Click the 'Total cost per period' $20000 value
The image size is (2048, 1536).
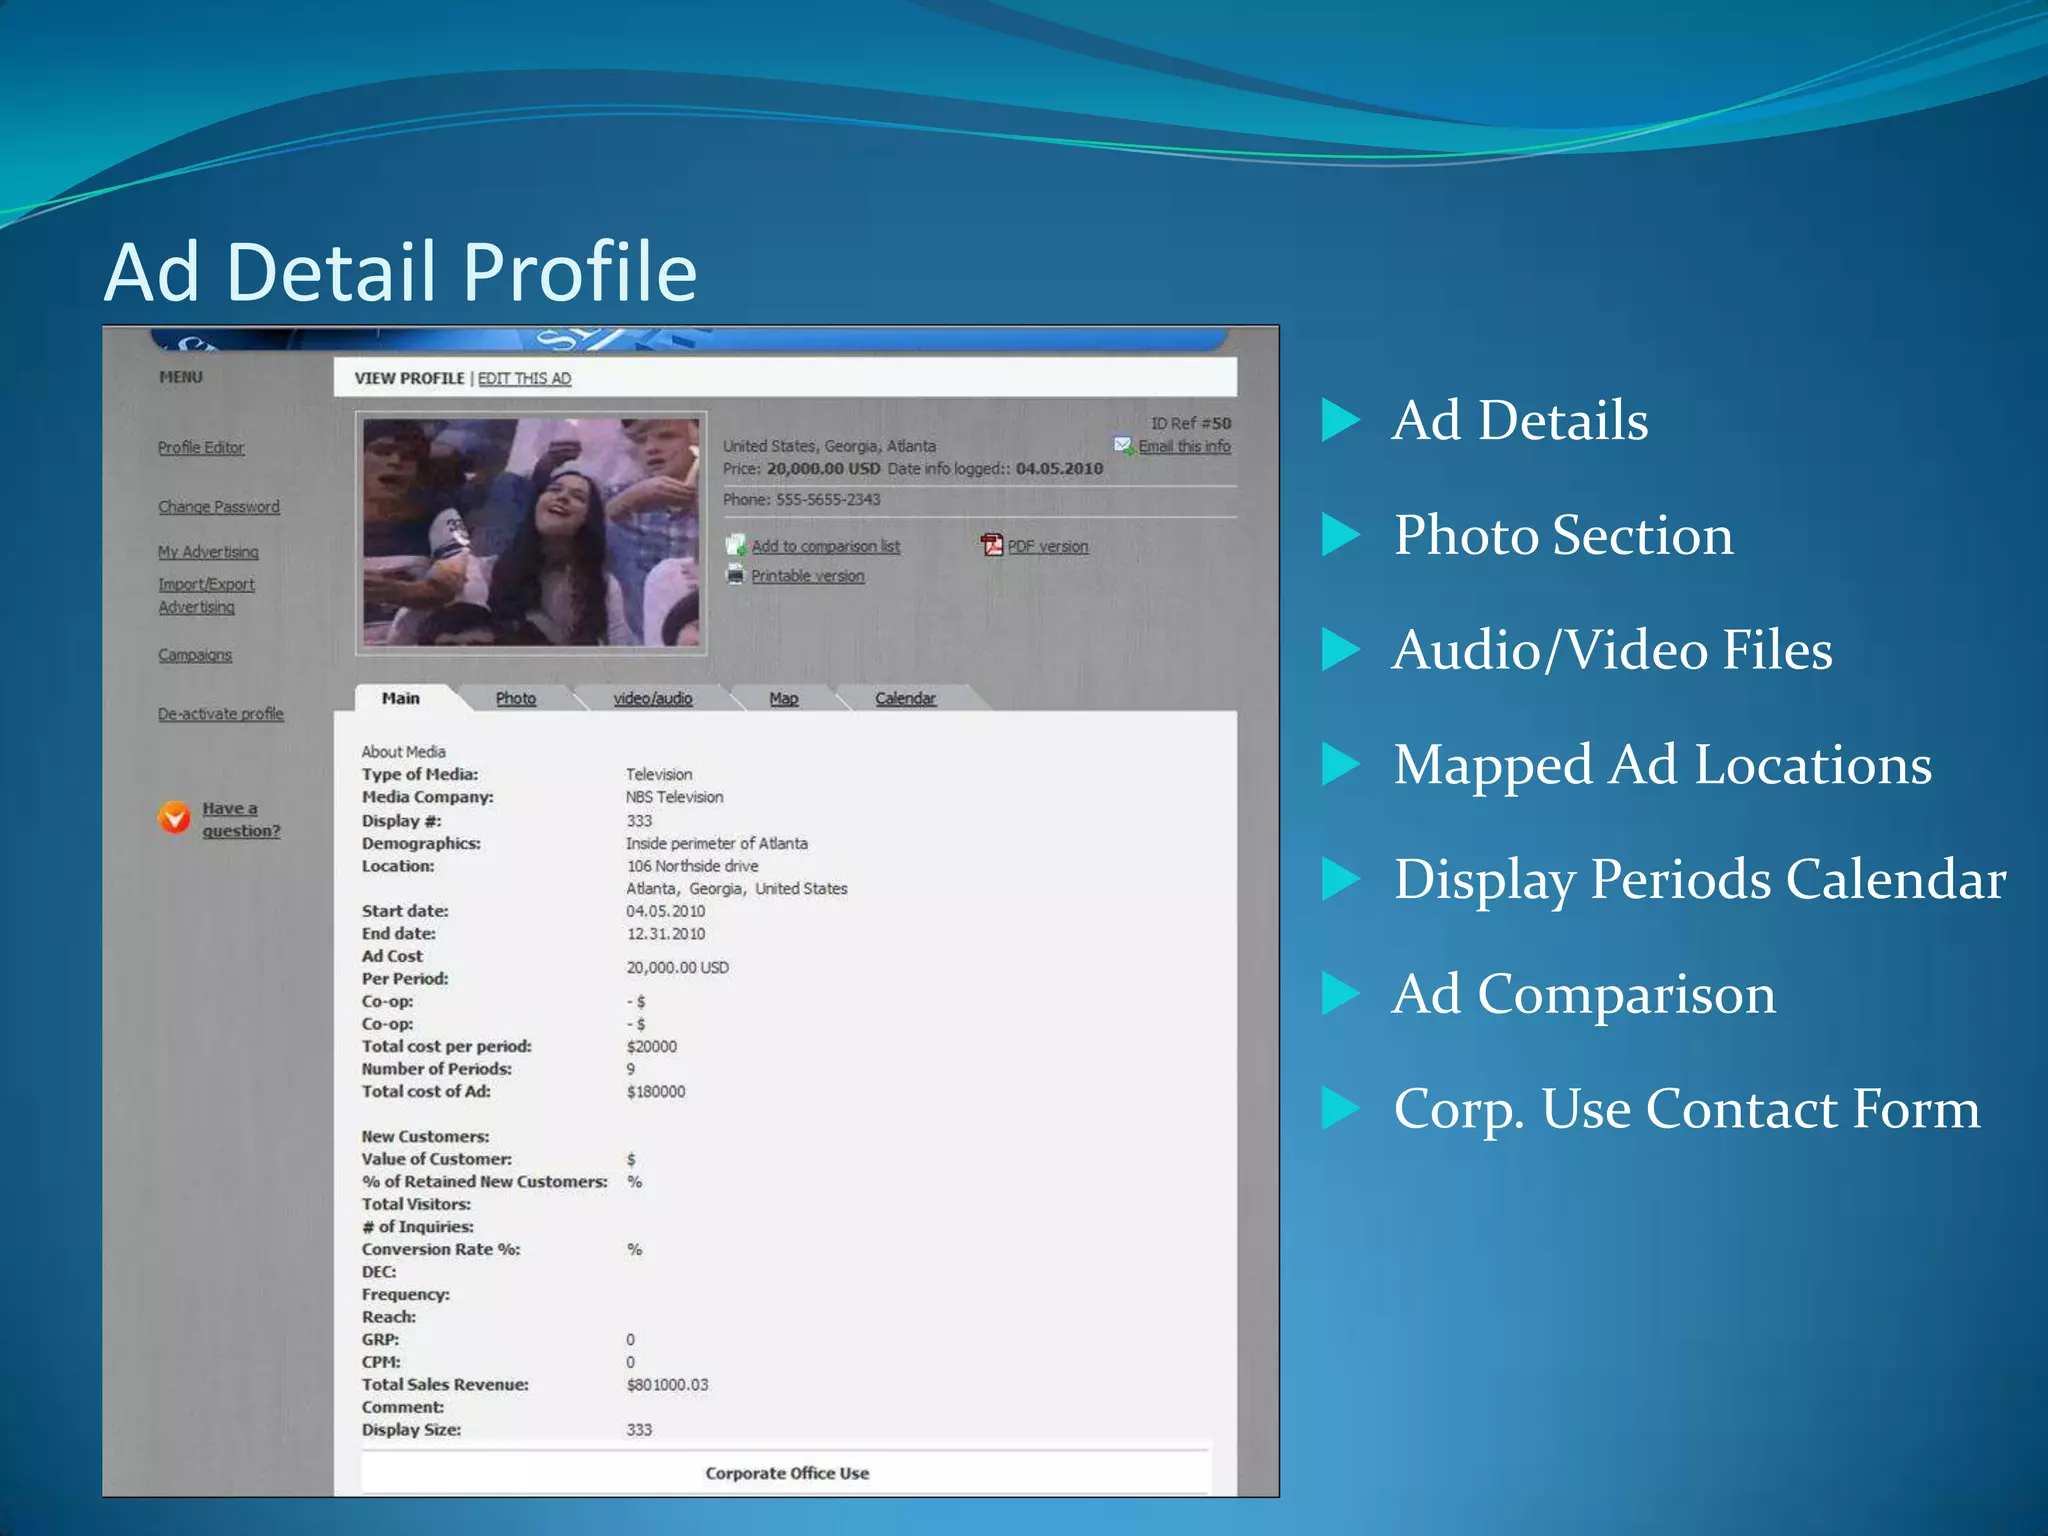(x=652, y=1046)
